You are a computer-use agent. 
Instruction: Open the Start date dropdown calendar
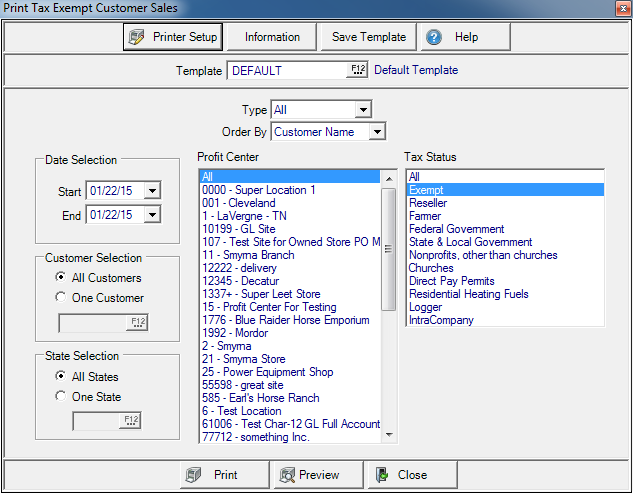tap(152, 190)
